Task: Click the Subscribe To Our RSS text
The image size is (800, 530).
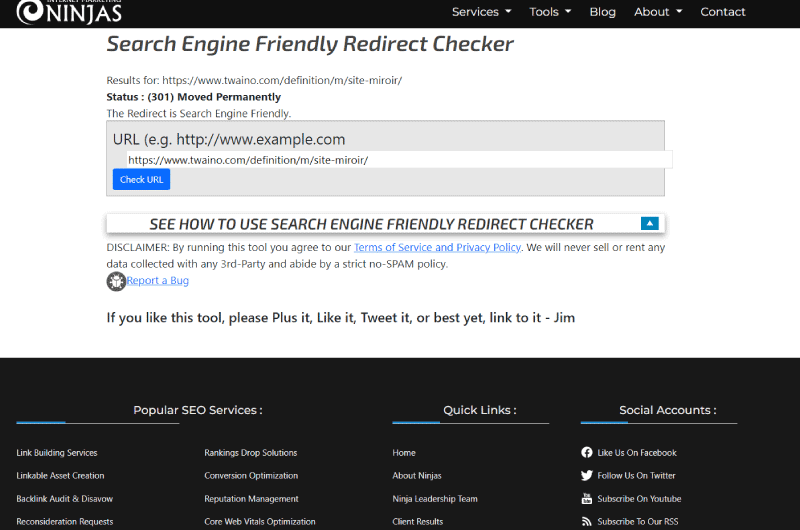Action: [638, 521]
